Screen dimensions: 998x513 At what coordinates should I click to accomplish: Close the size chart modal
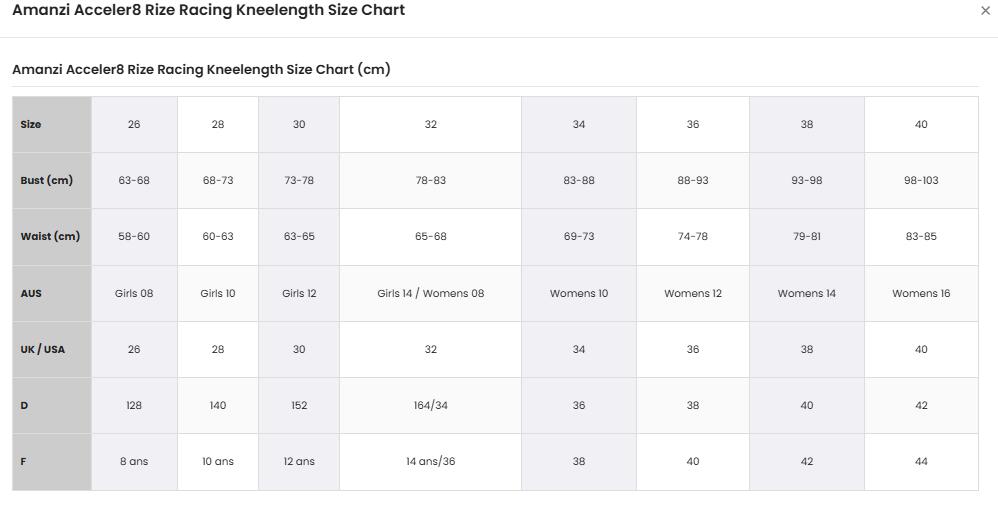tap(985, 10)
